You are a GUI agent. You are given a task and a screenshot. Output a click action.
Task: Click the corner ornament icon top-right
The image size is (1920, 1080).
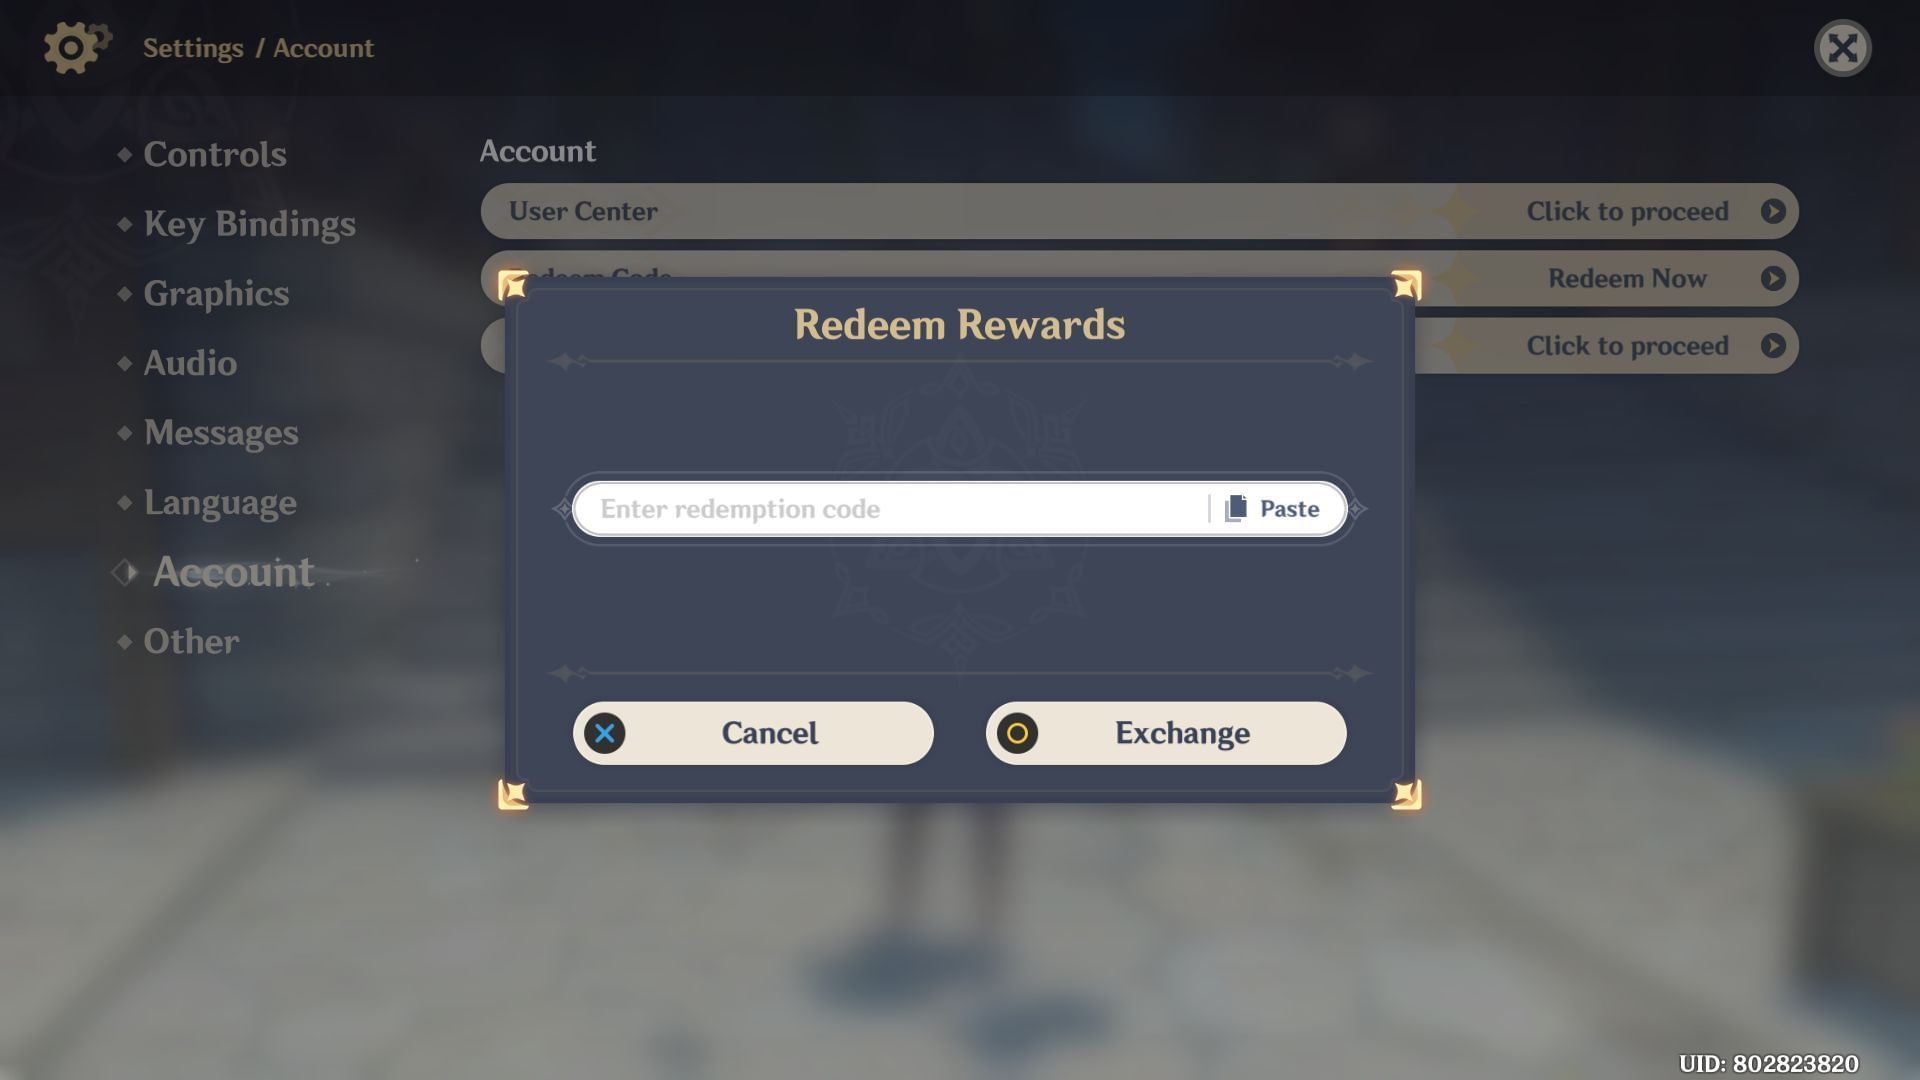[1404, 281]
